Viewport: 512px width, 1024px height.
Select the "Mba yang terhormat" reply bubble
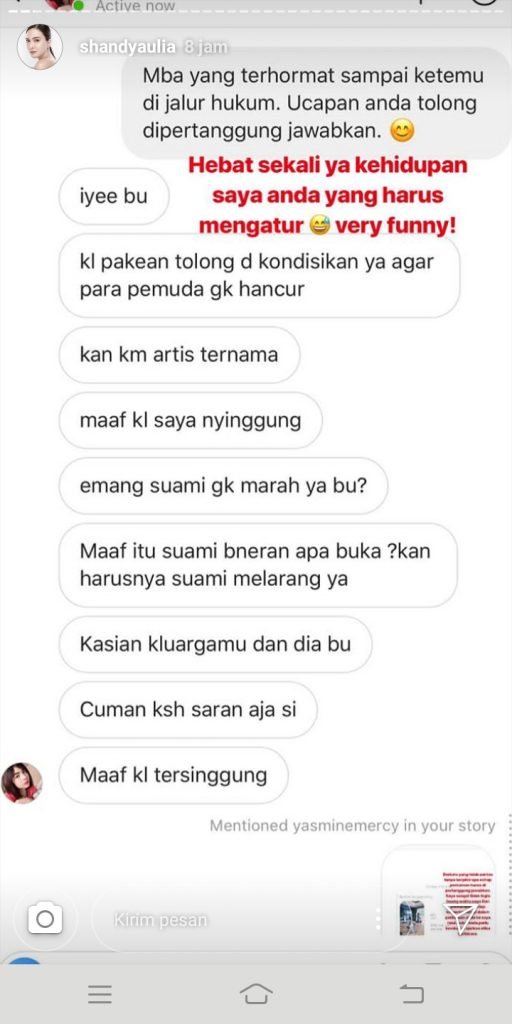tap(315, 103)
